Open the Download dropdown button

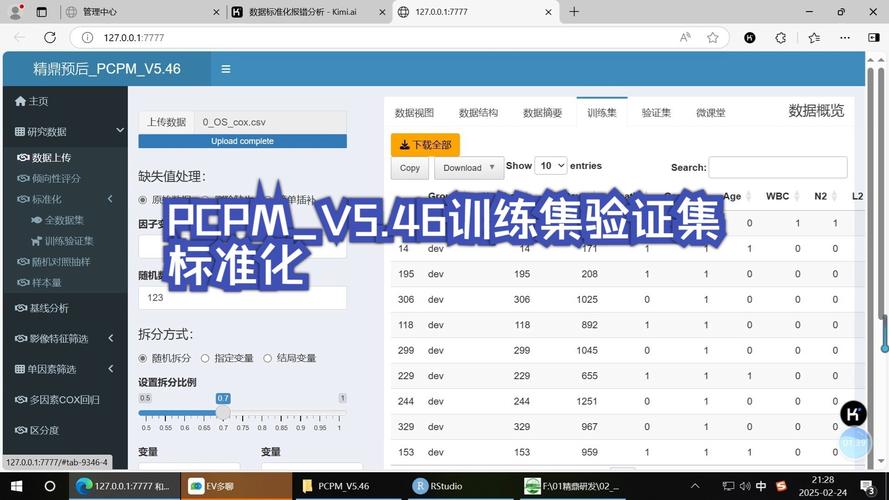tap(469, 168)
